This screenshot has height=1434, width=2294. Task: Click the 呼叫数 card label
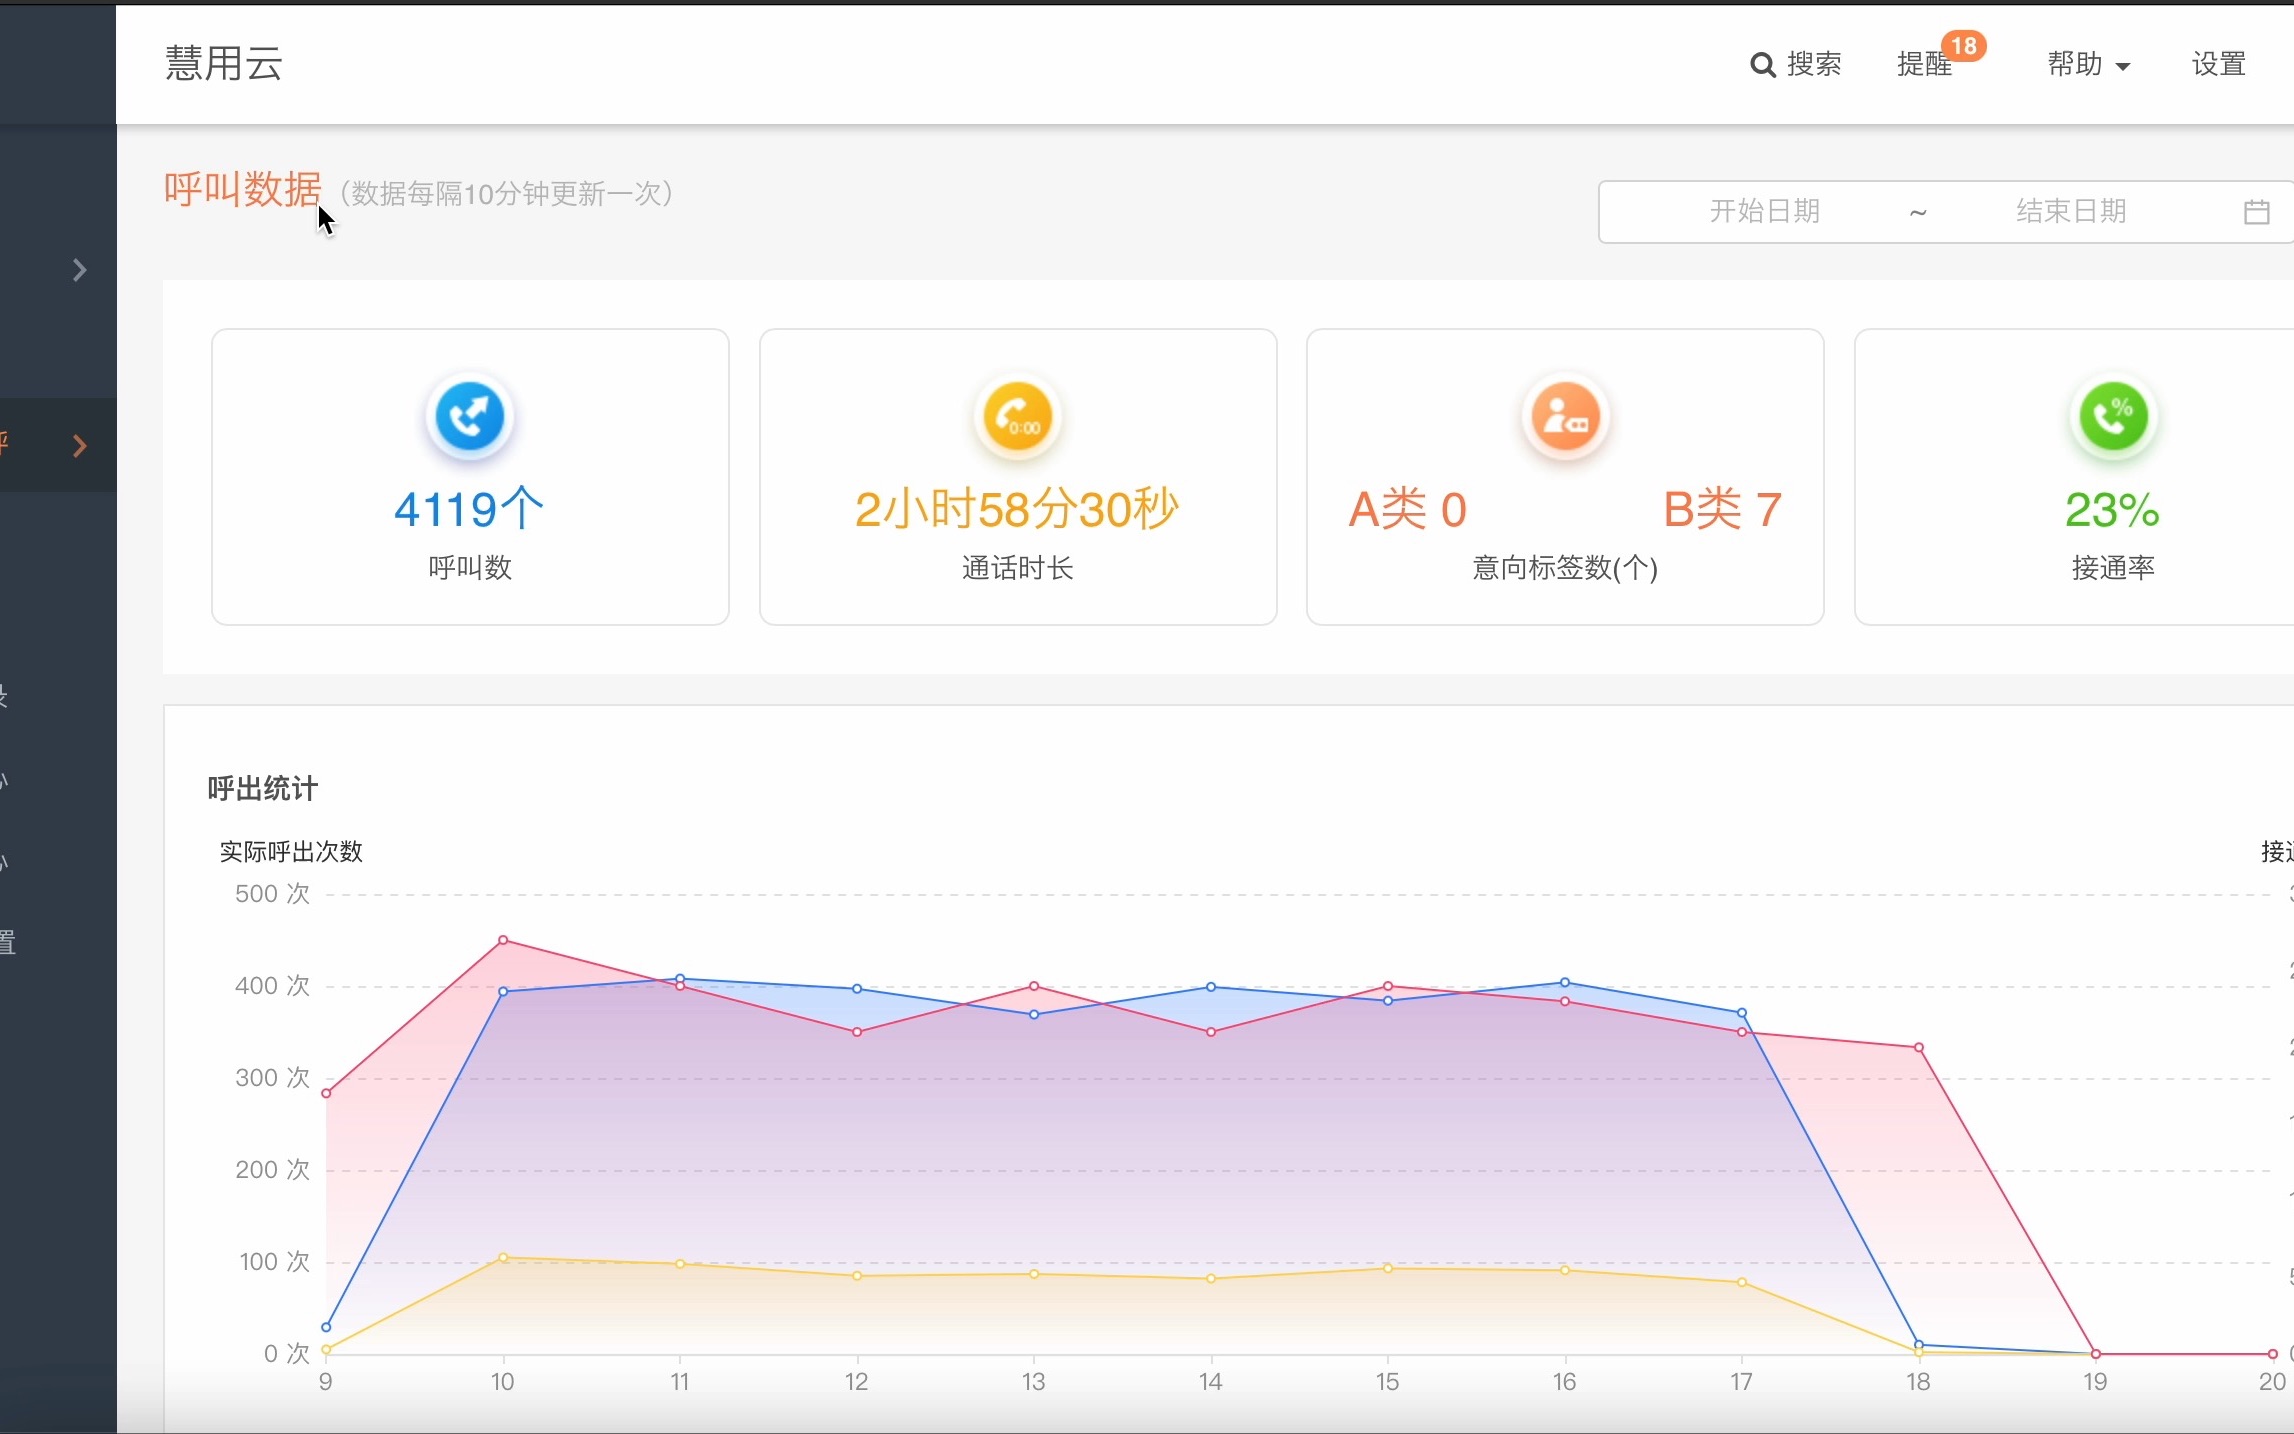(x=470, y=568)
